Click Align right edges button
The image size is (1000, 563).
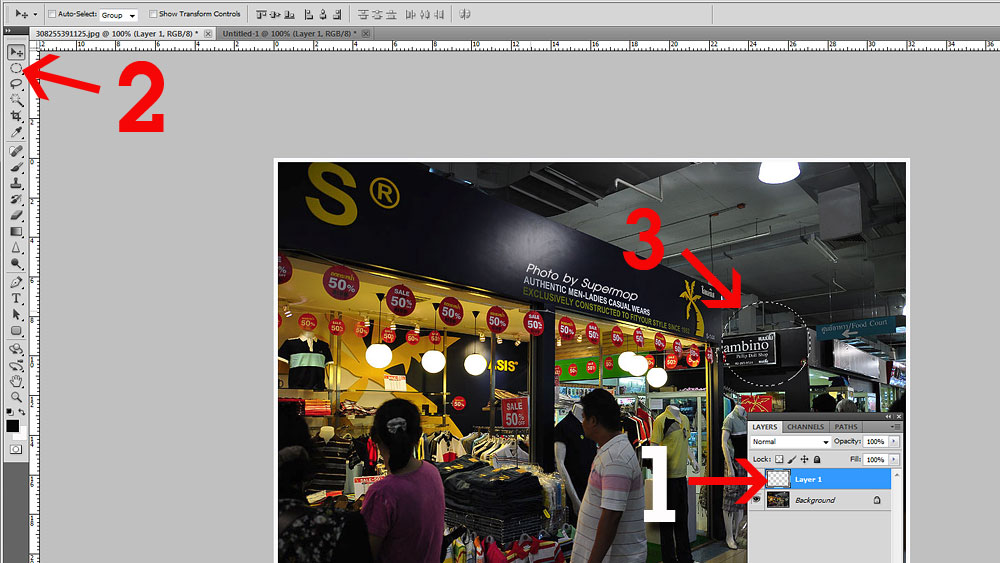pos(337,14)
